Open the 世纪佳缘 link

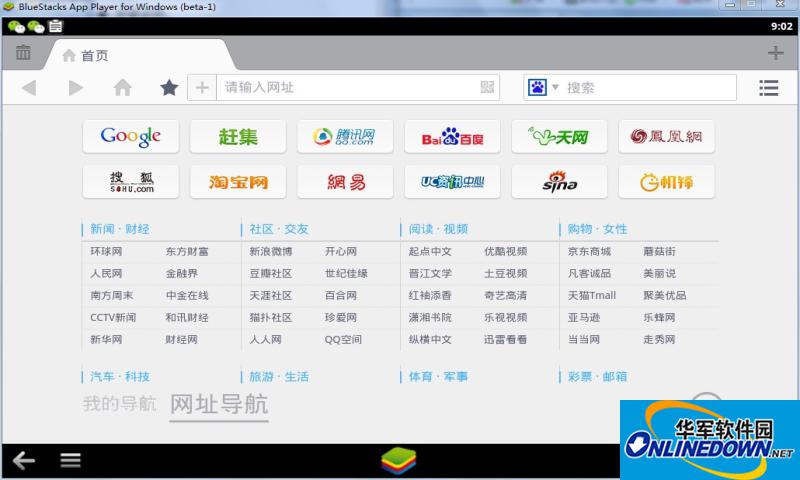pos(346,273)
